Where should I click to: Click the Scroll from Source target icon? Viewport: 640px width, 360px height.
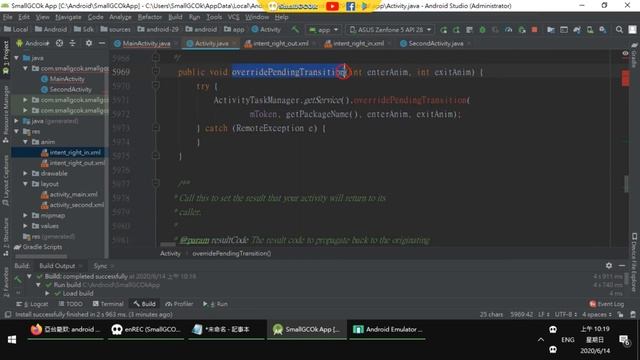59,43
